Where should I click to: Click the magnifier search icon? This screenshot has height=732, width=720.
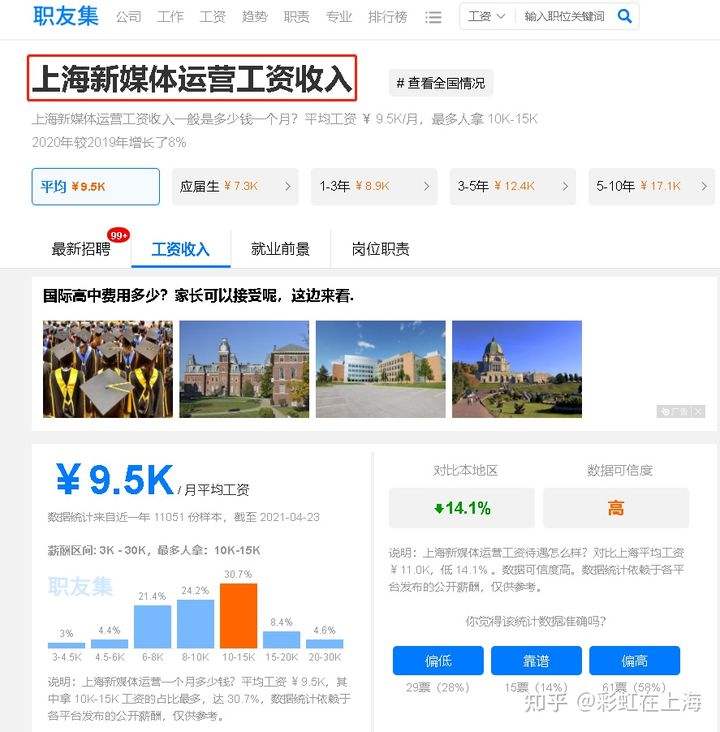click(625, 17)
